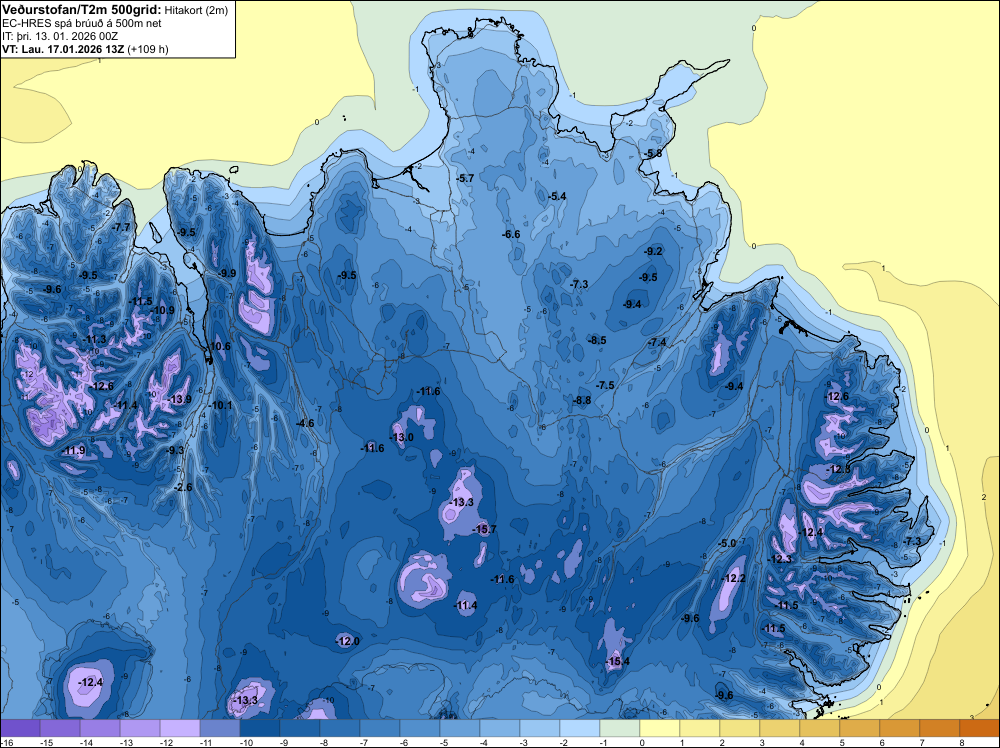Select the -10.6 temperature reading
The image size is (1000, 748).
tap(219, 347)
